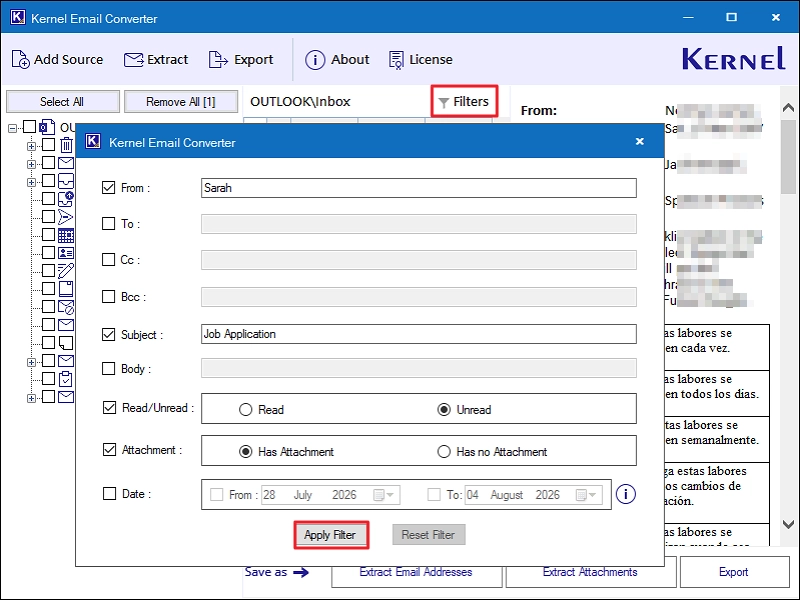Choose the Read radio option

(245, 410)
